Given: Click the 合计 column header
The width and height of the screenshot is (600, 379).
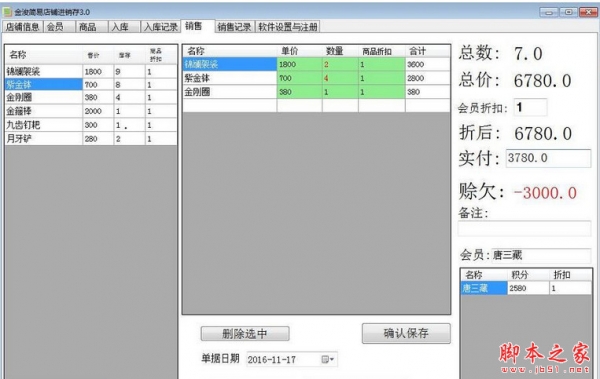Looking at the screenshot, I should [427, 51].
